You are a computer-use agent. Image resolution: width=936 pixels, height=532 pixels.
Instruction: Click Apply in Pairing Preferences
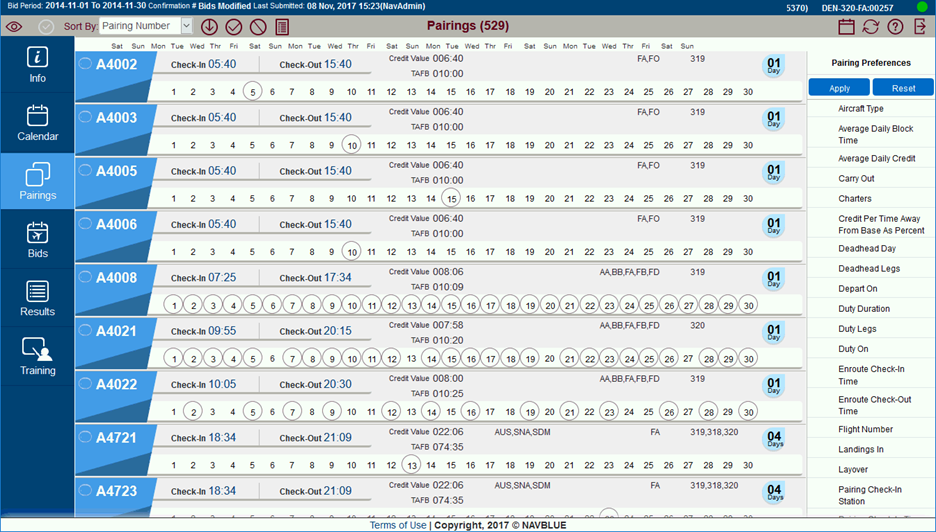click(x=839, y=88)
